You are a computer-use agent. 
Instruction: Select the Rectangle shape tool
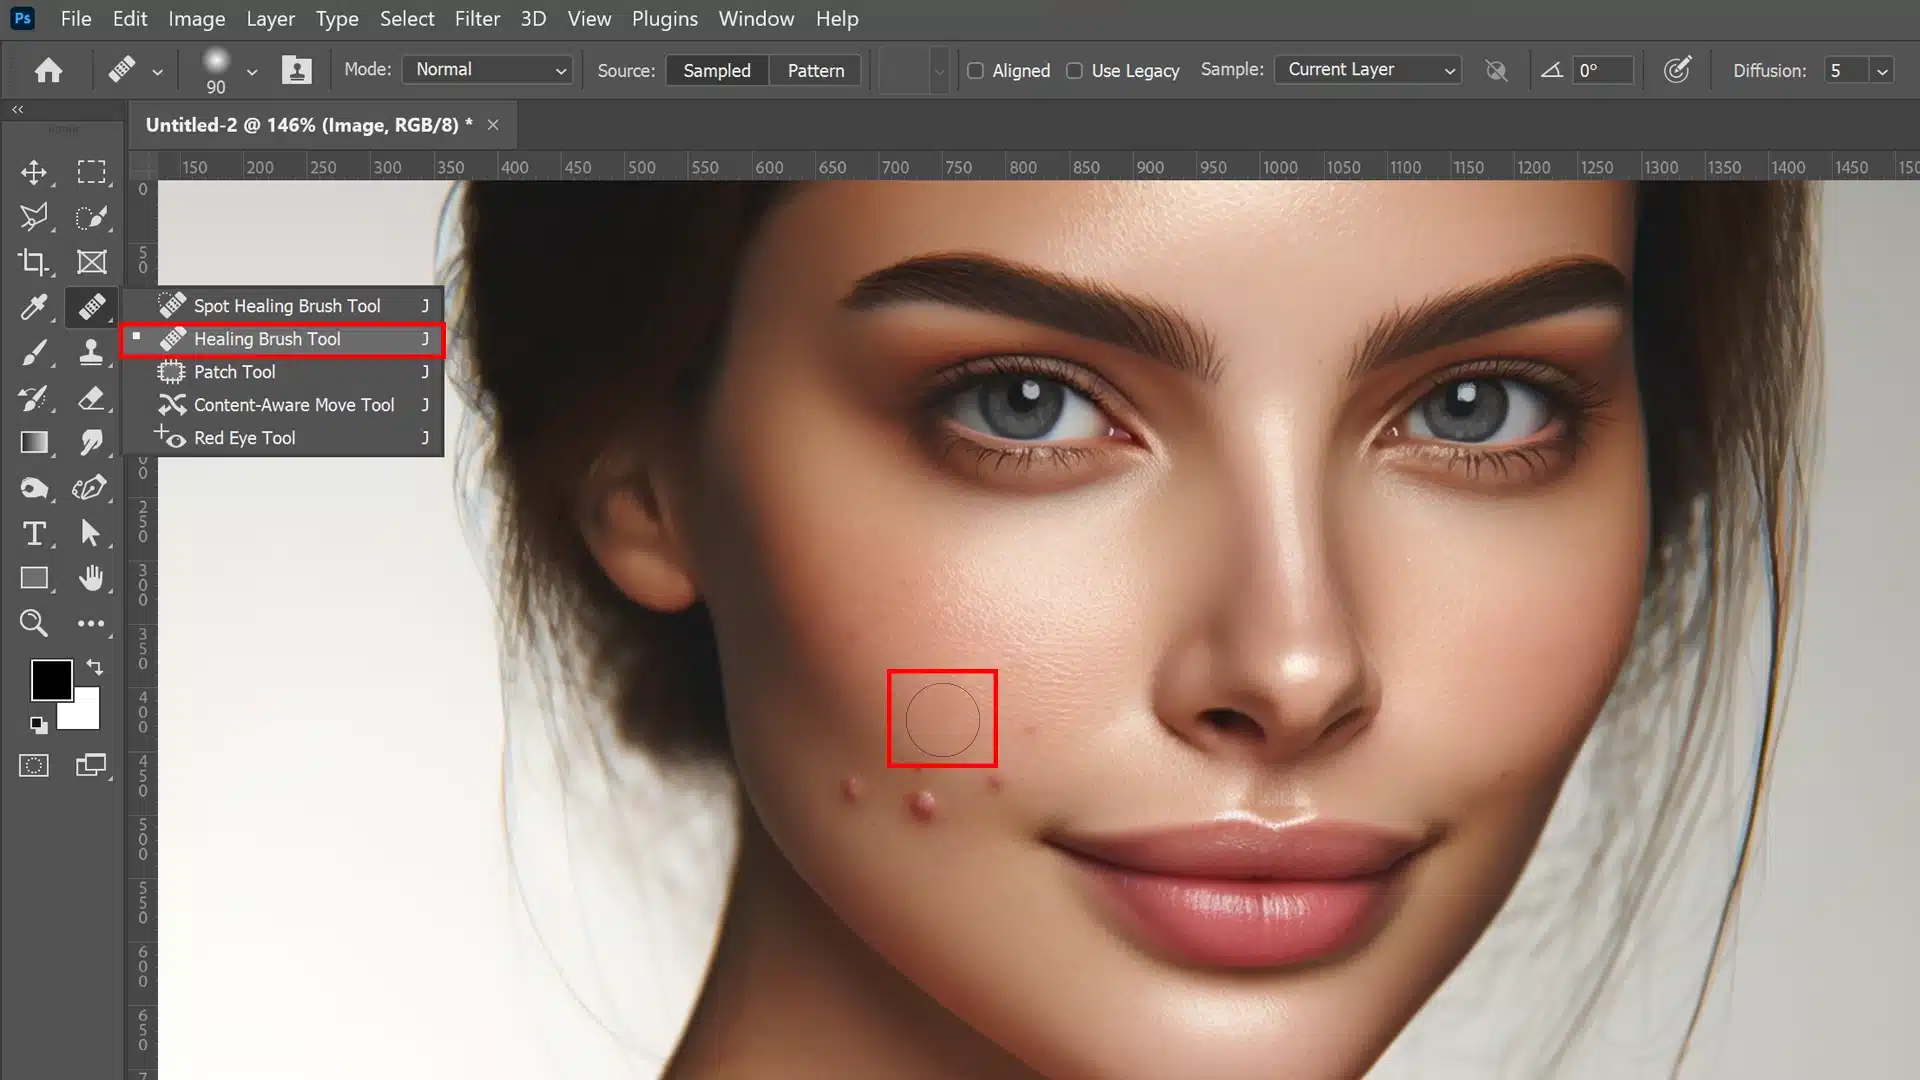(34, 578)
